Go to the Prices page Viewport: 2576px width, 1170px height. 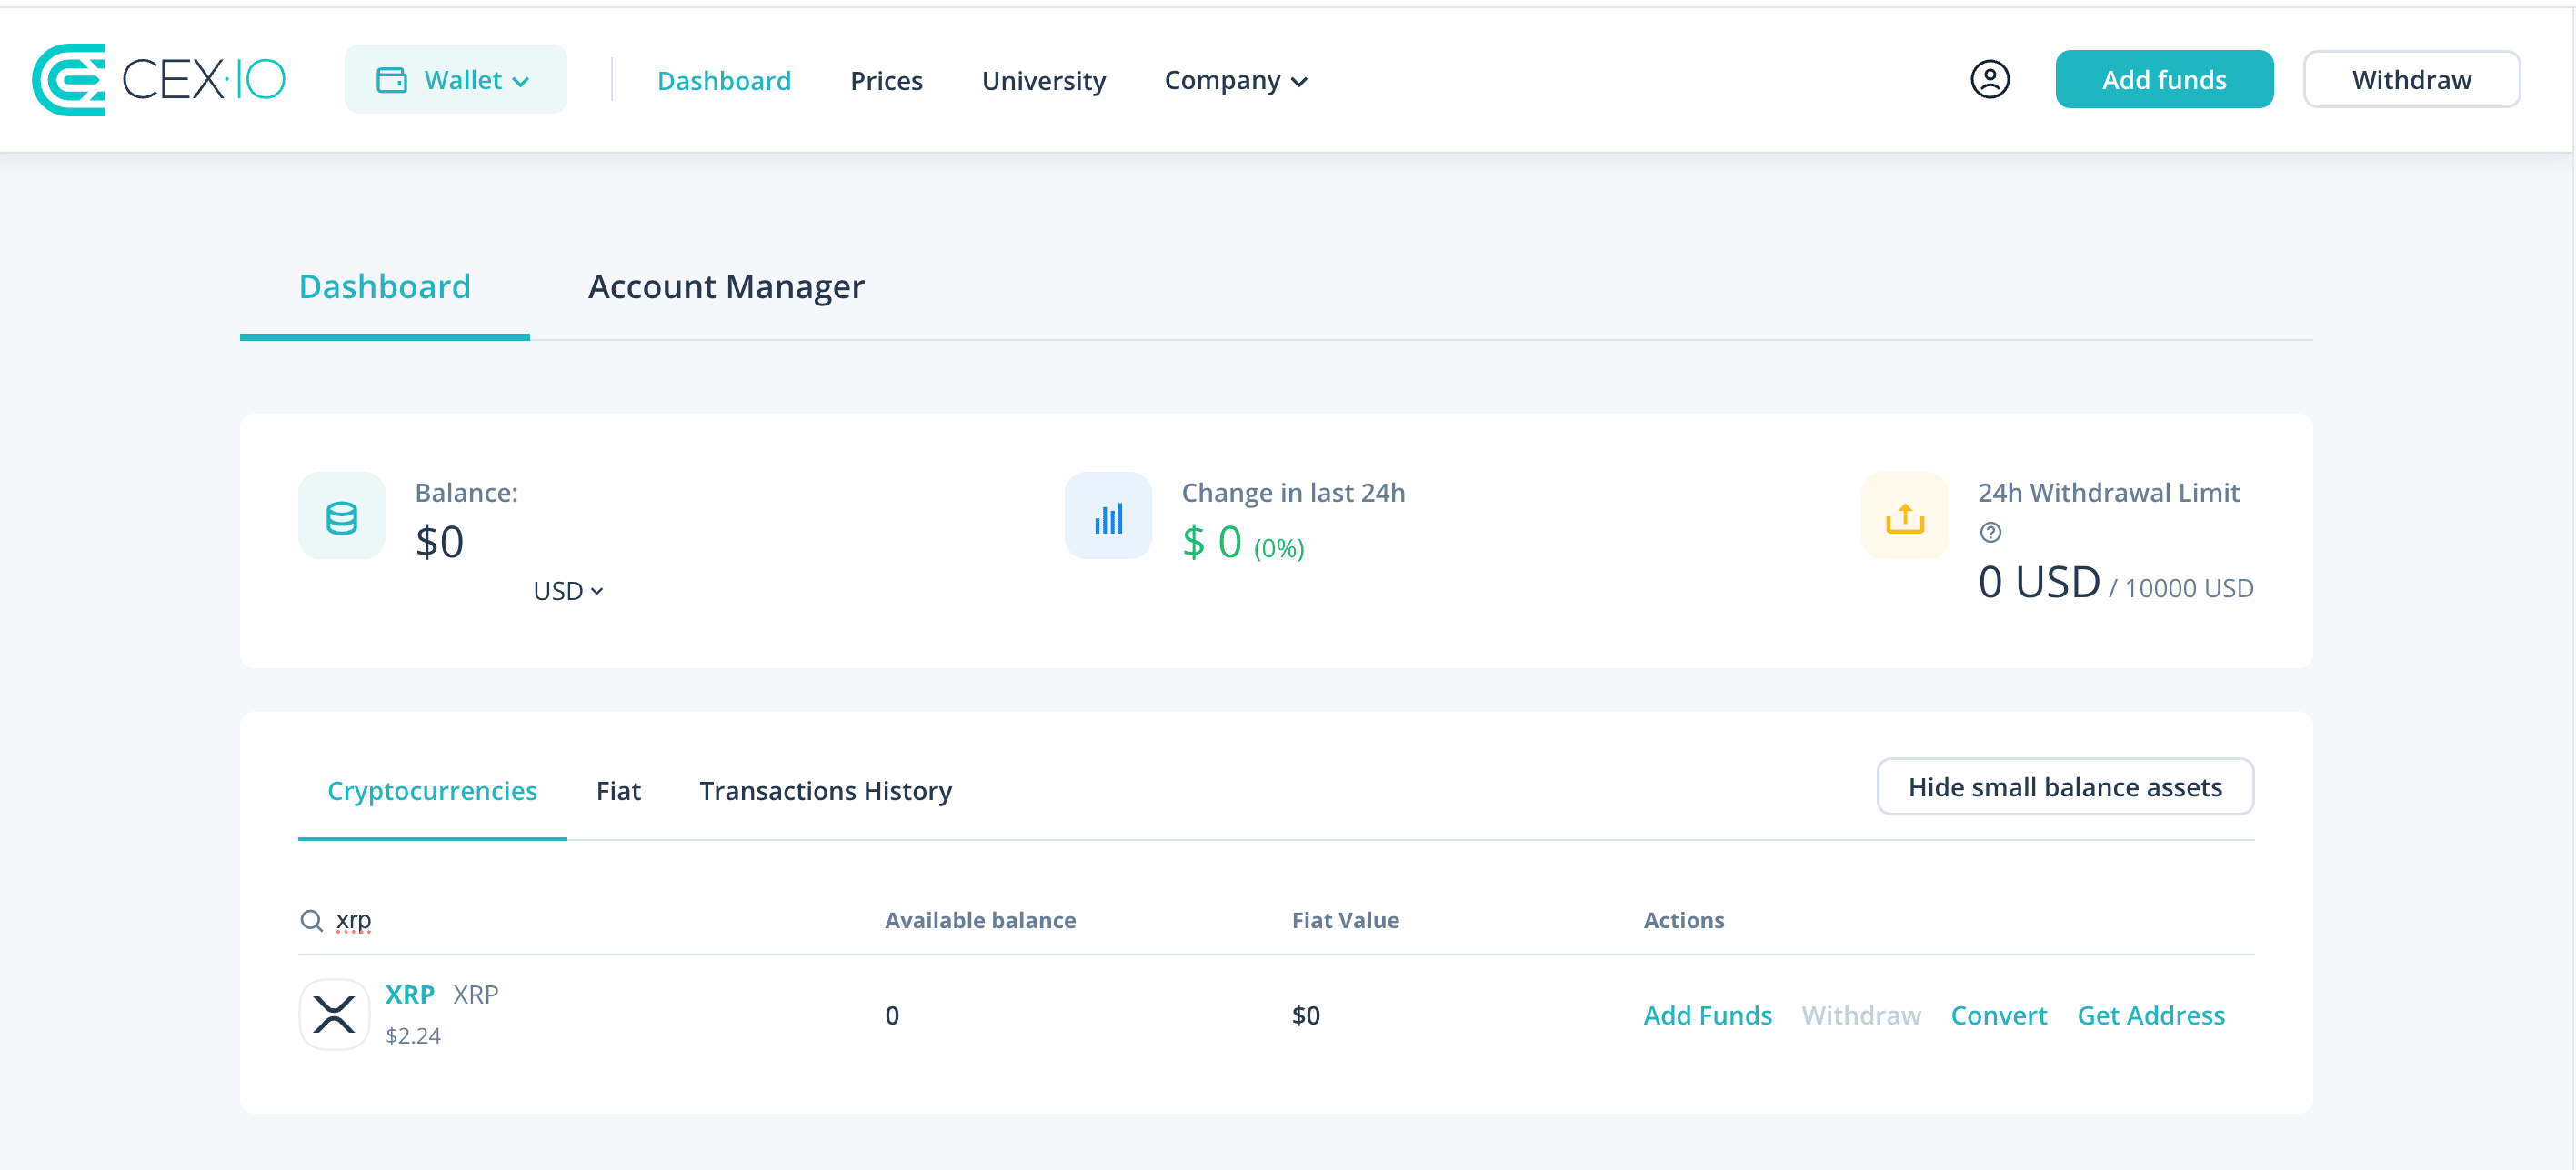(886, 80)
